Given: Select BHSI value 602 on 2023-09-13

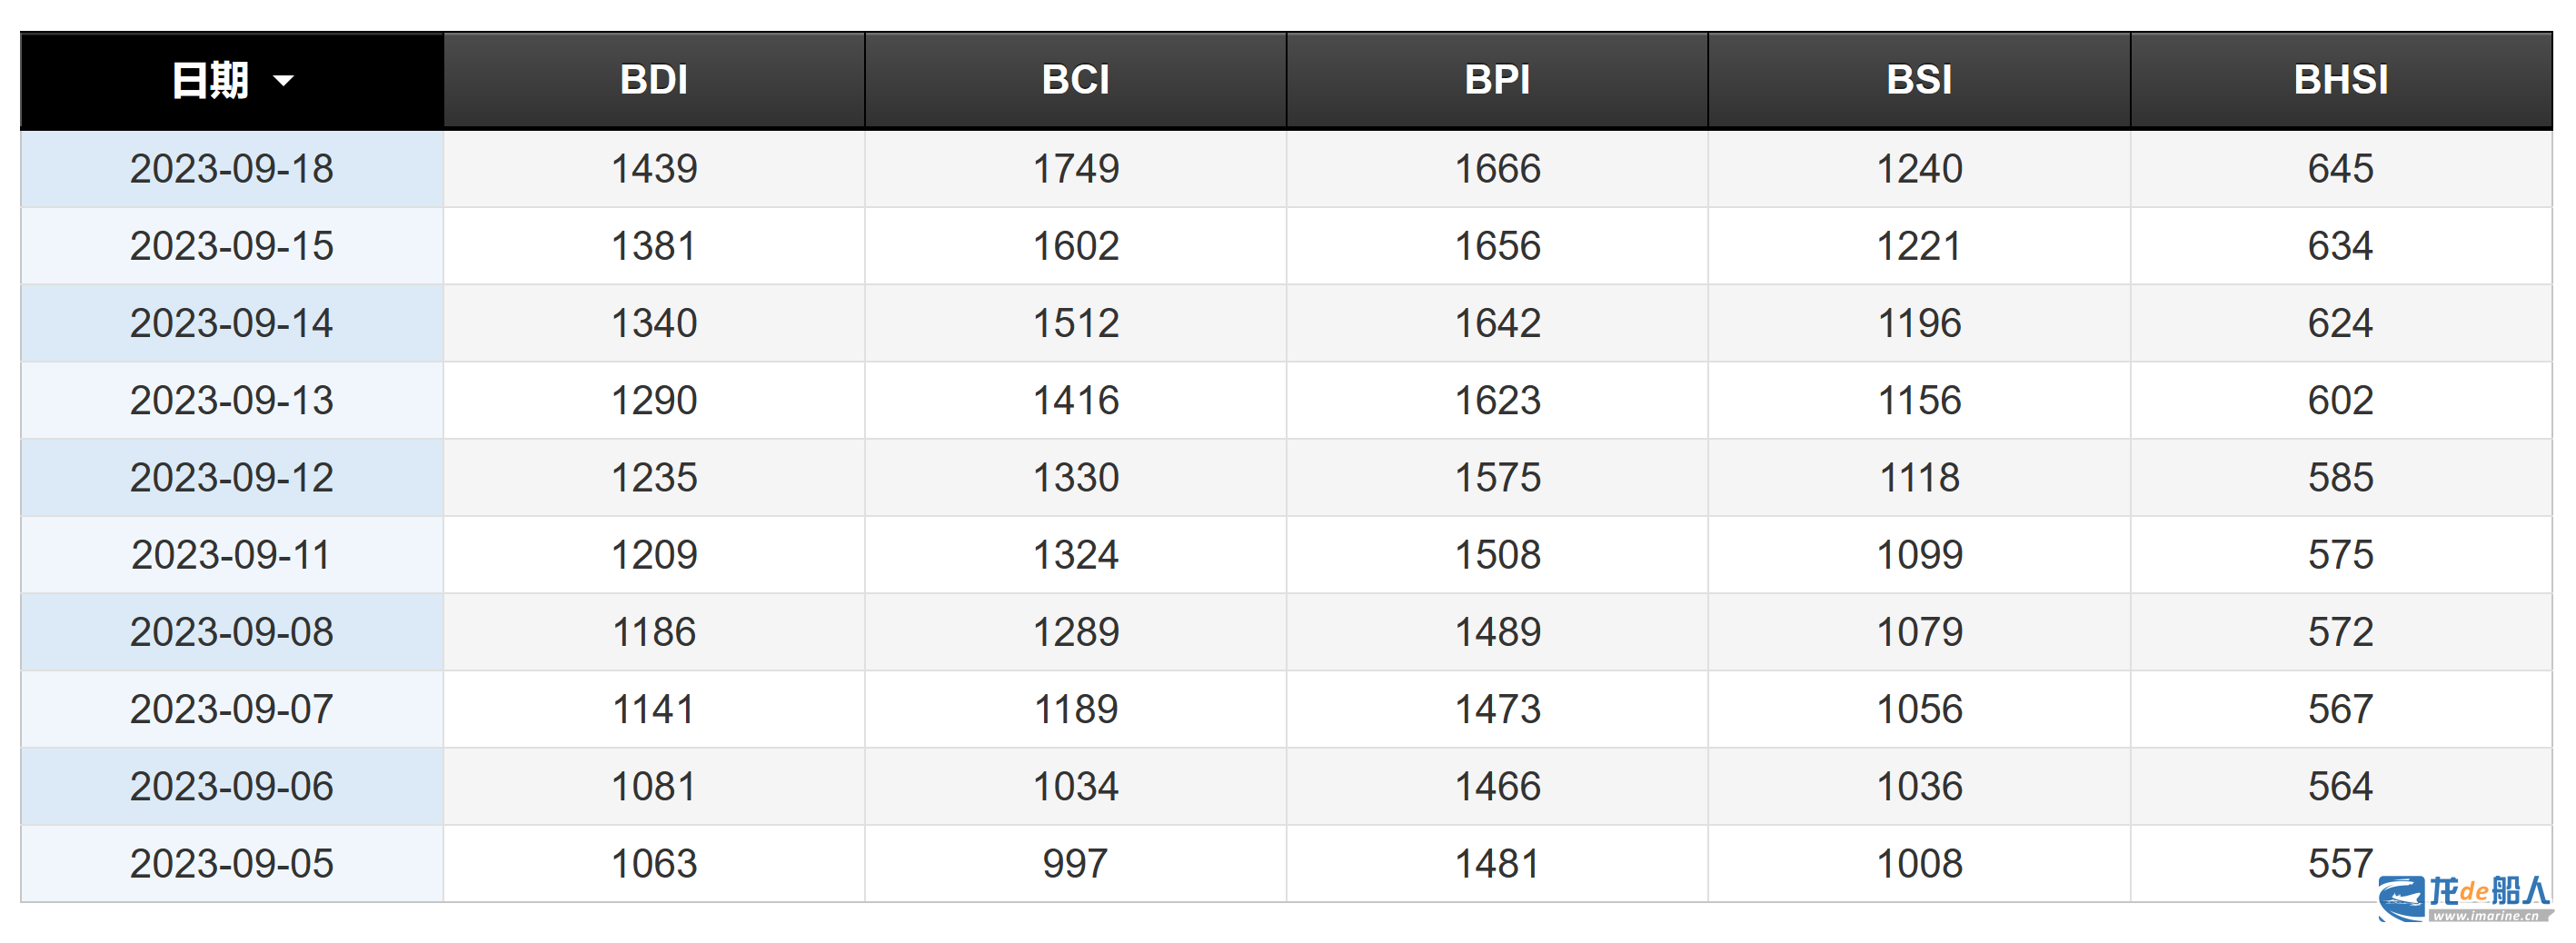Looking at the screenshot, I should pyautogui.click(x=2341, y=401).
